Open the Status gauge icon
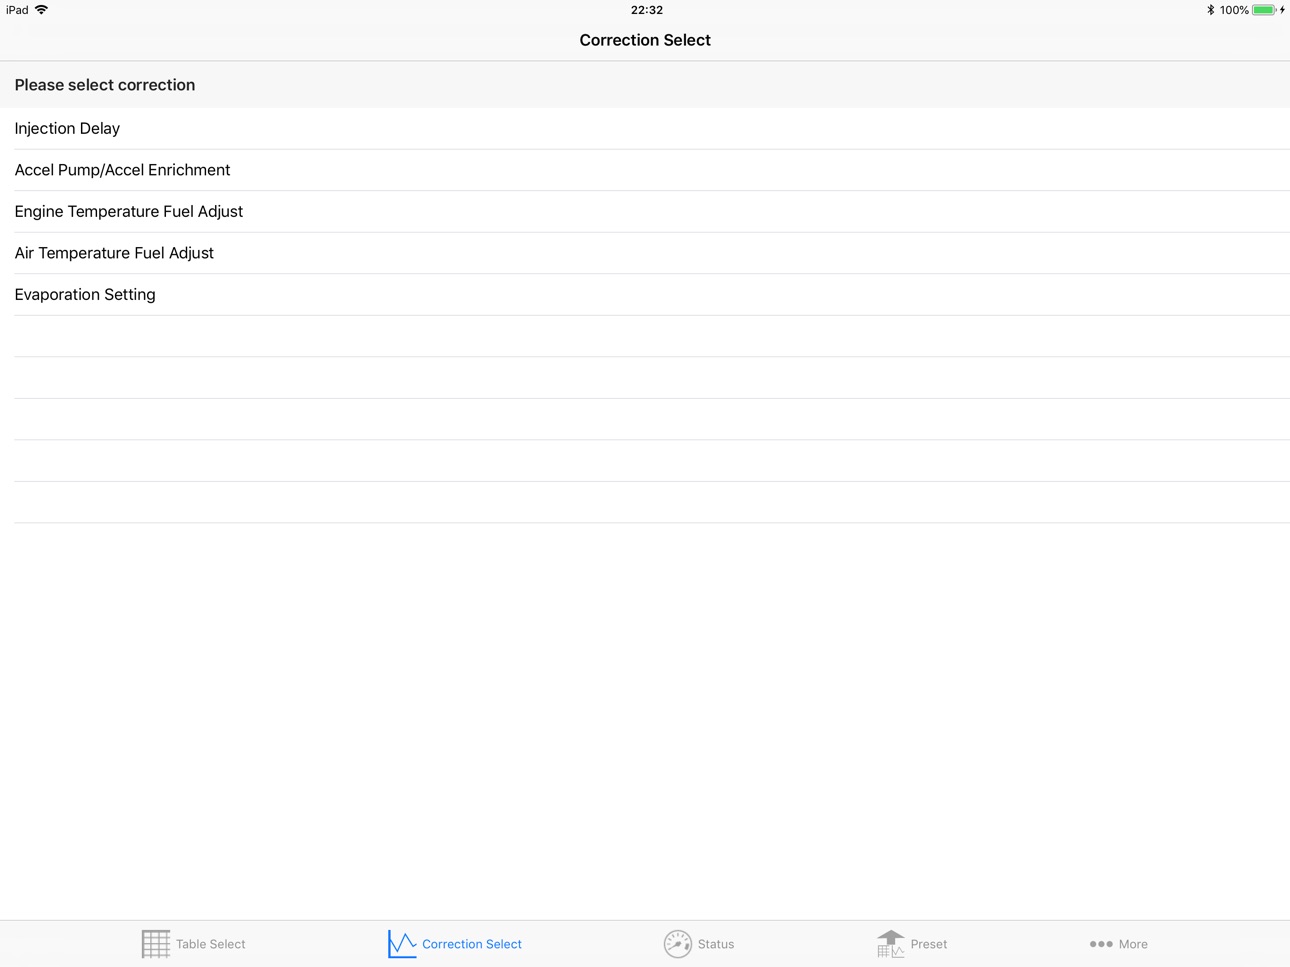The width and height of the screenshot is (1290, 967). coord(677,944)
